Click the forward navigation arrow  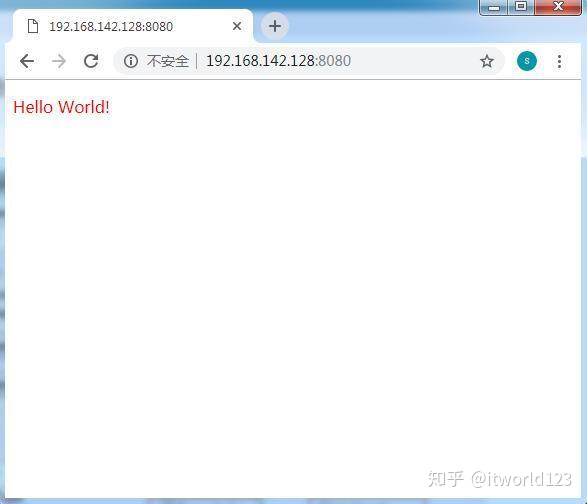pos(59,61)
